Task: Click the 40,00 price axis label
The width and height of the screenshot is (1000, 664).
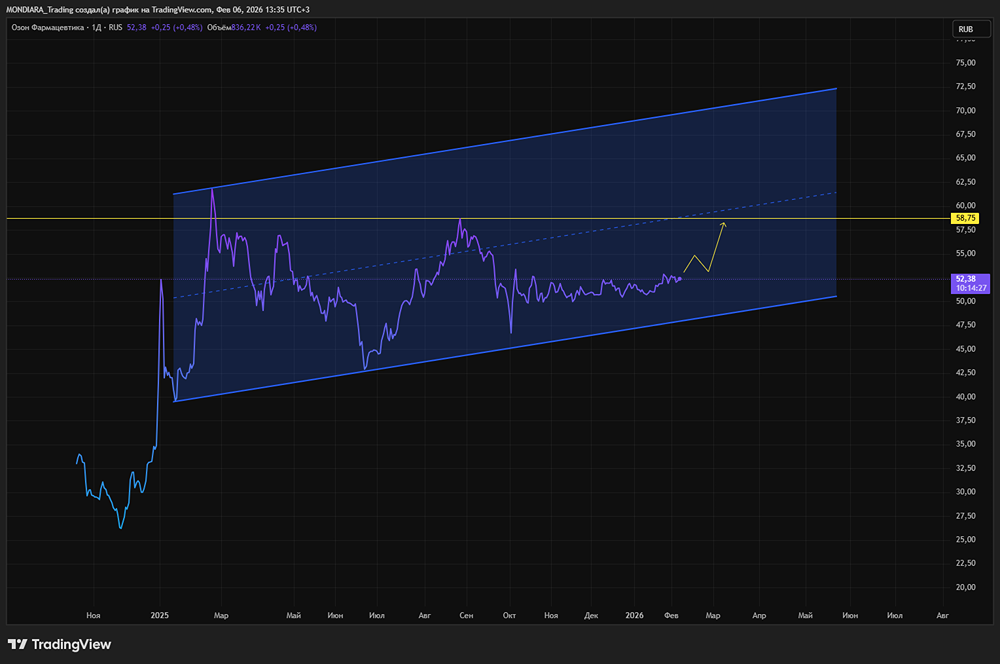Action: tap(966, 396)
